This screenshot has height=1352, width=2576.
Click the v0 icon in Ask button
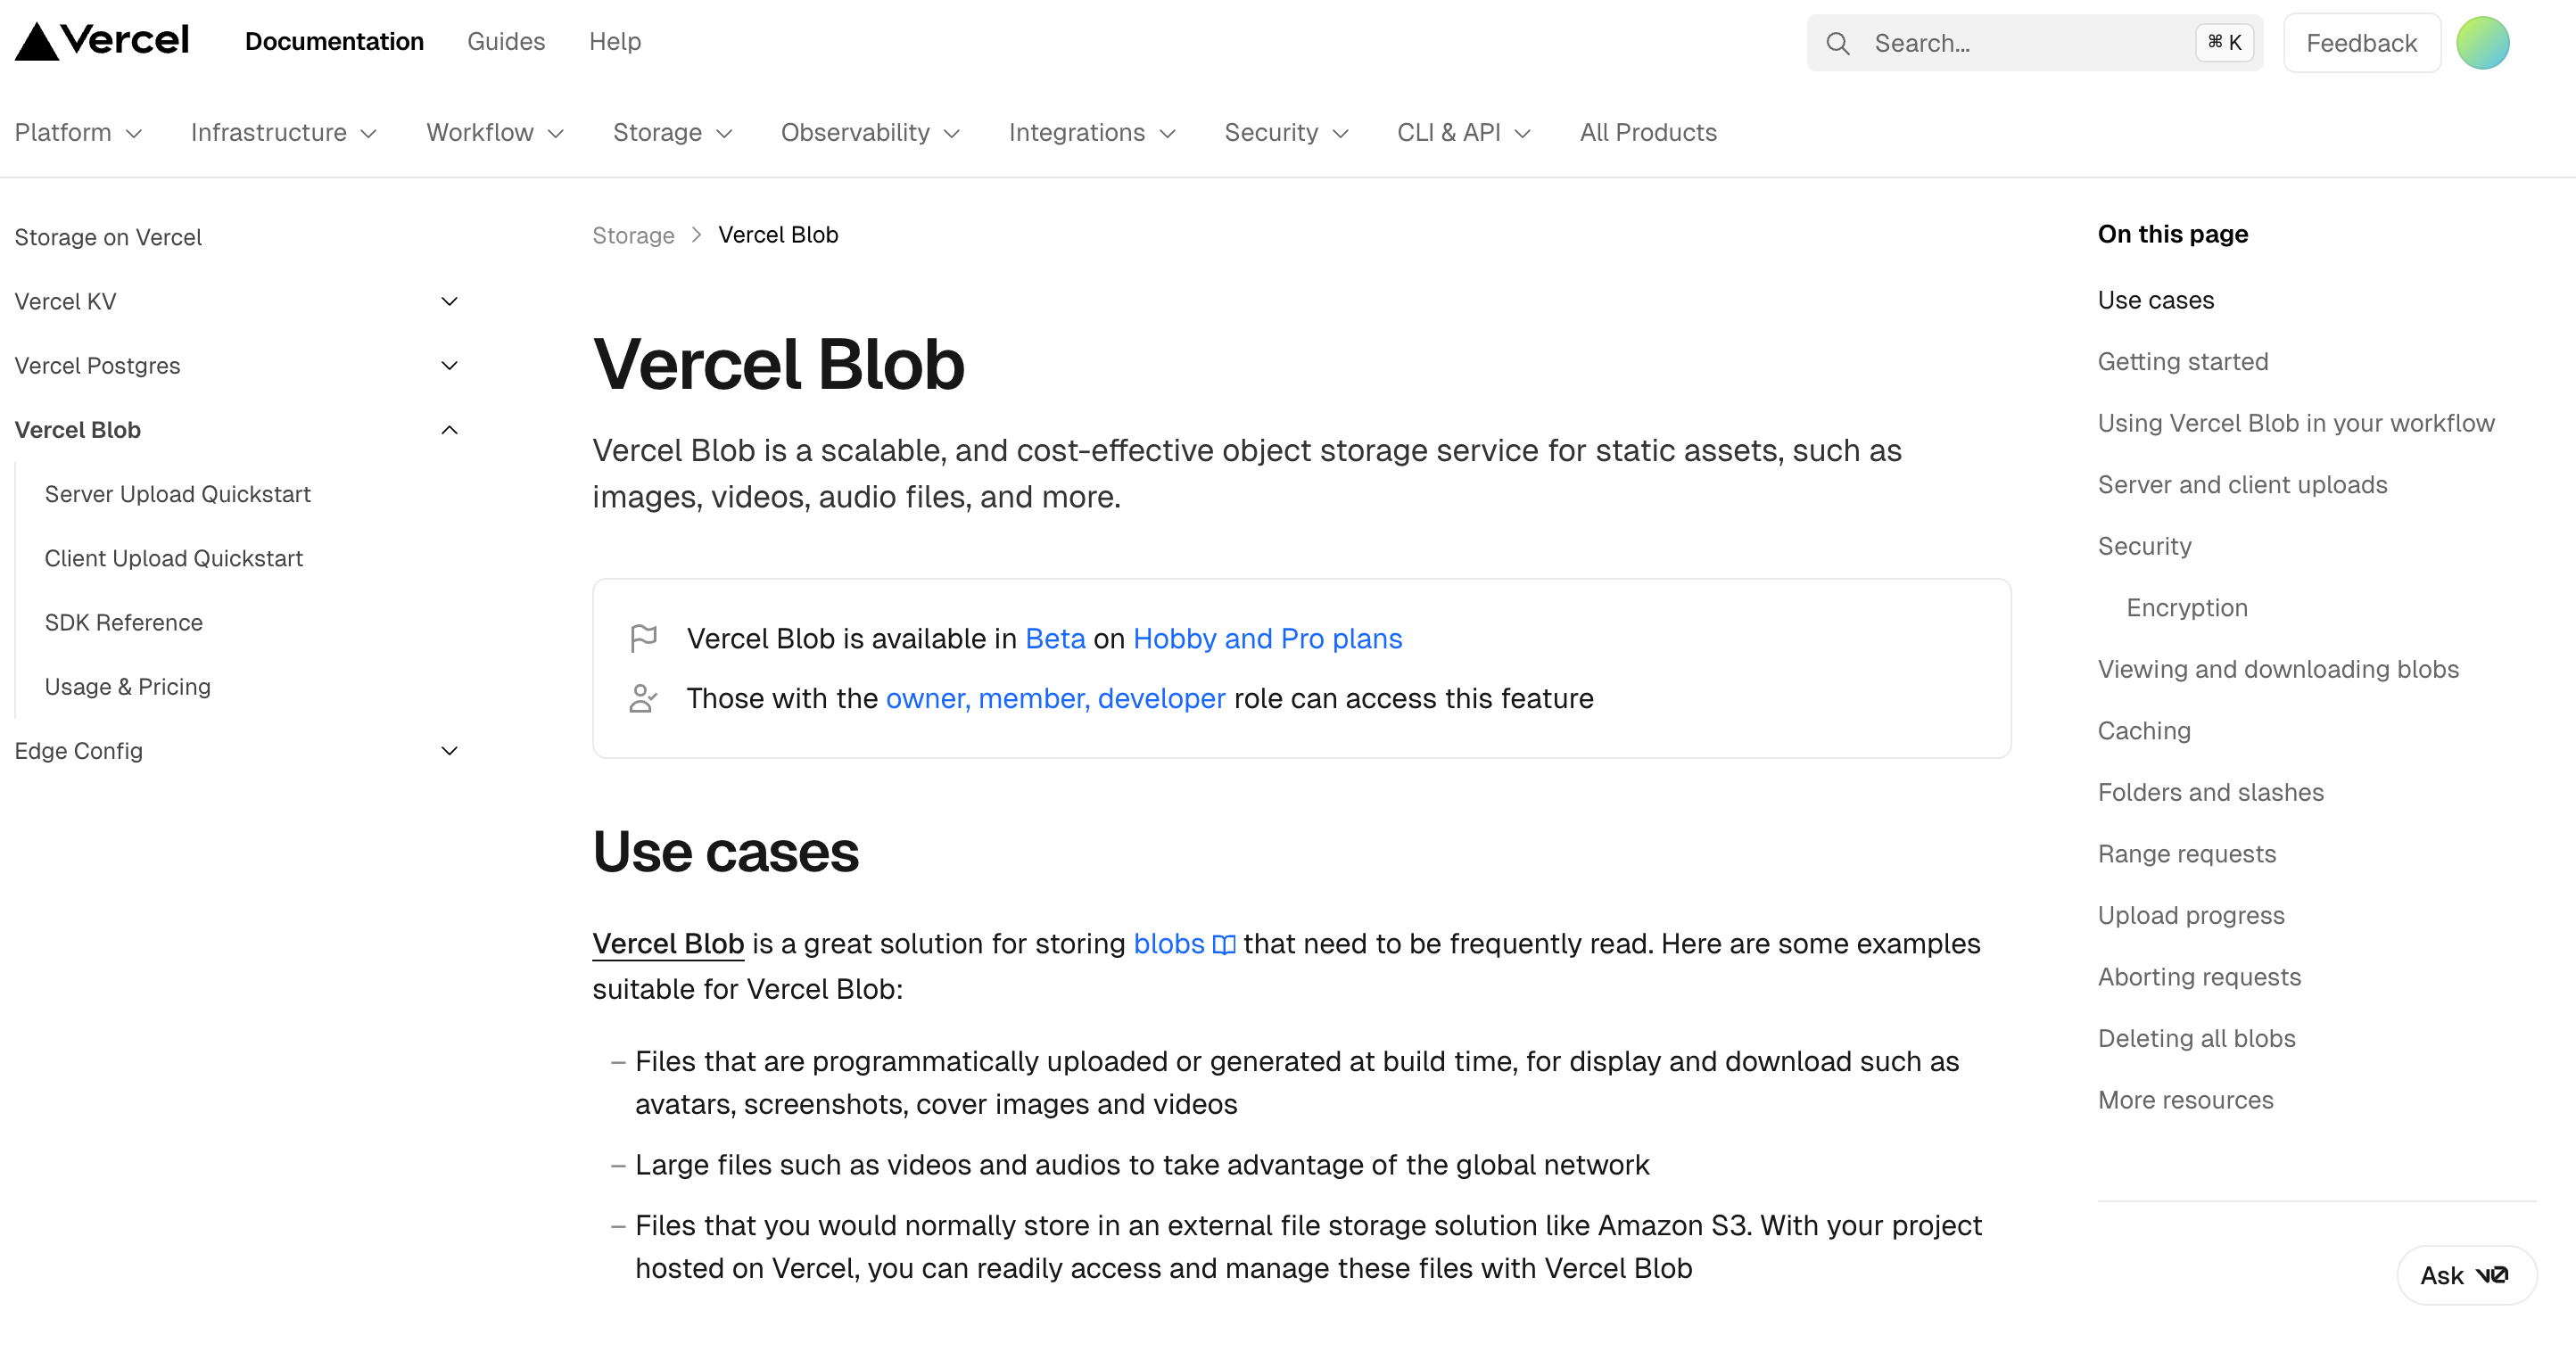[2491, 1275]
